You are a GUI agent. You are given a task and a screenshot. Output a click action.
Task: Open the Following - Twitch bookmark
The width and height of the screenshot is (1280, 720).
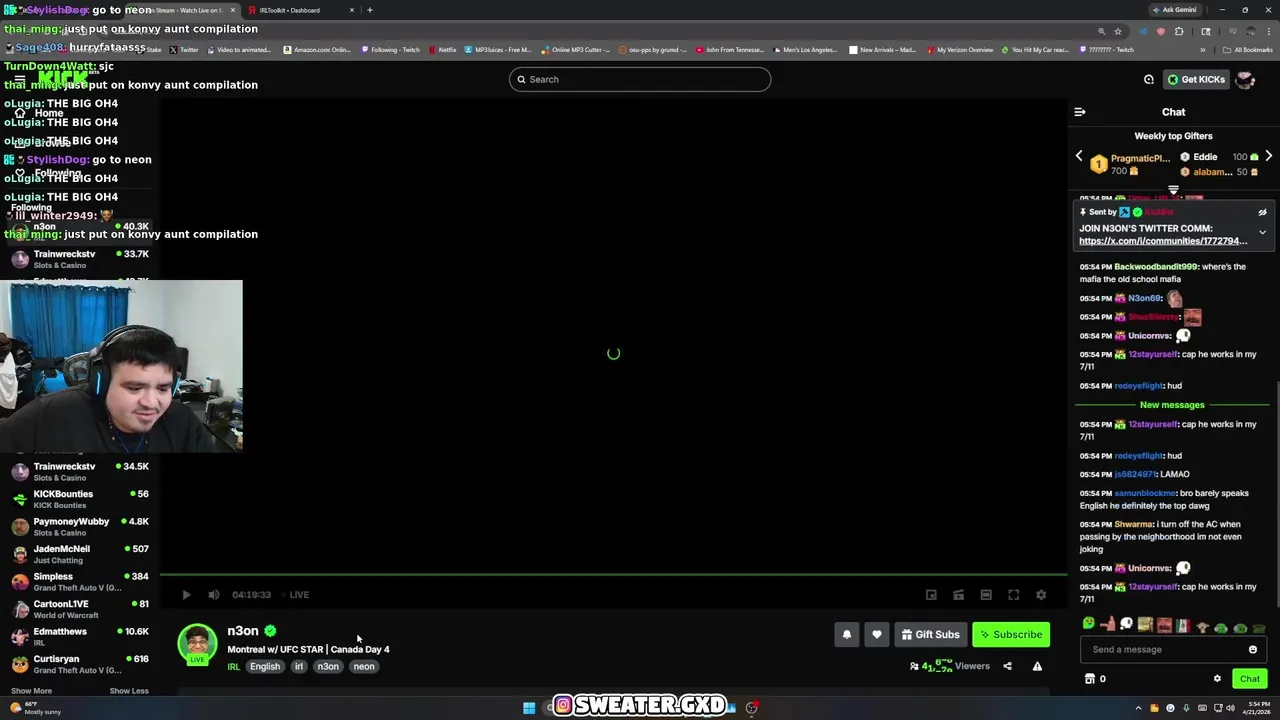click(x=391, y=50)
